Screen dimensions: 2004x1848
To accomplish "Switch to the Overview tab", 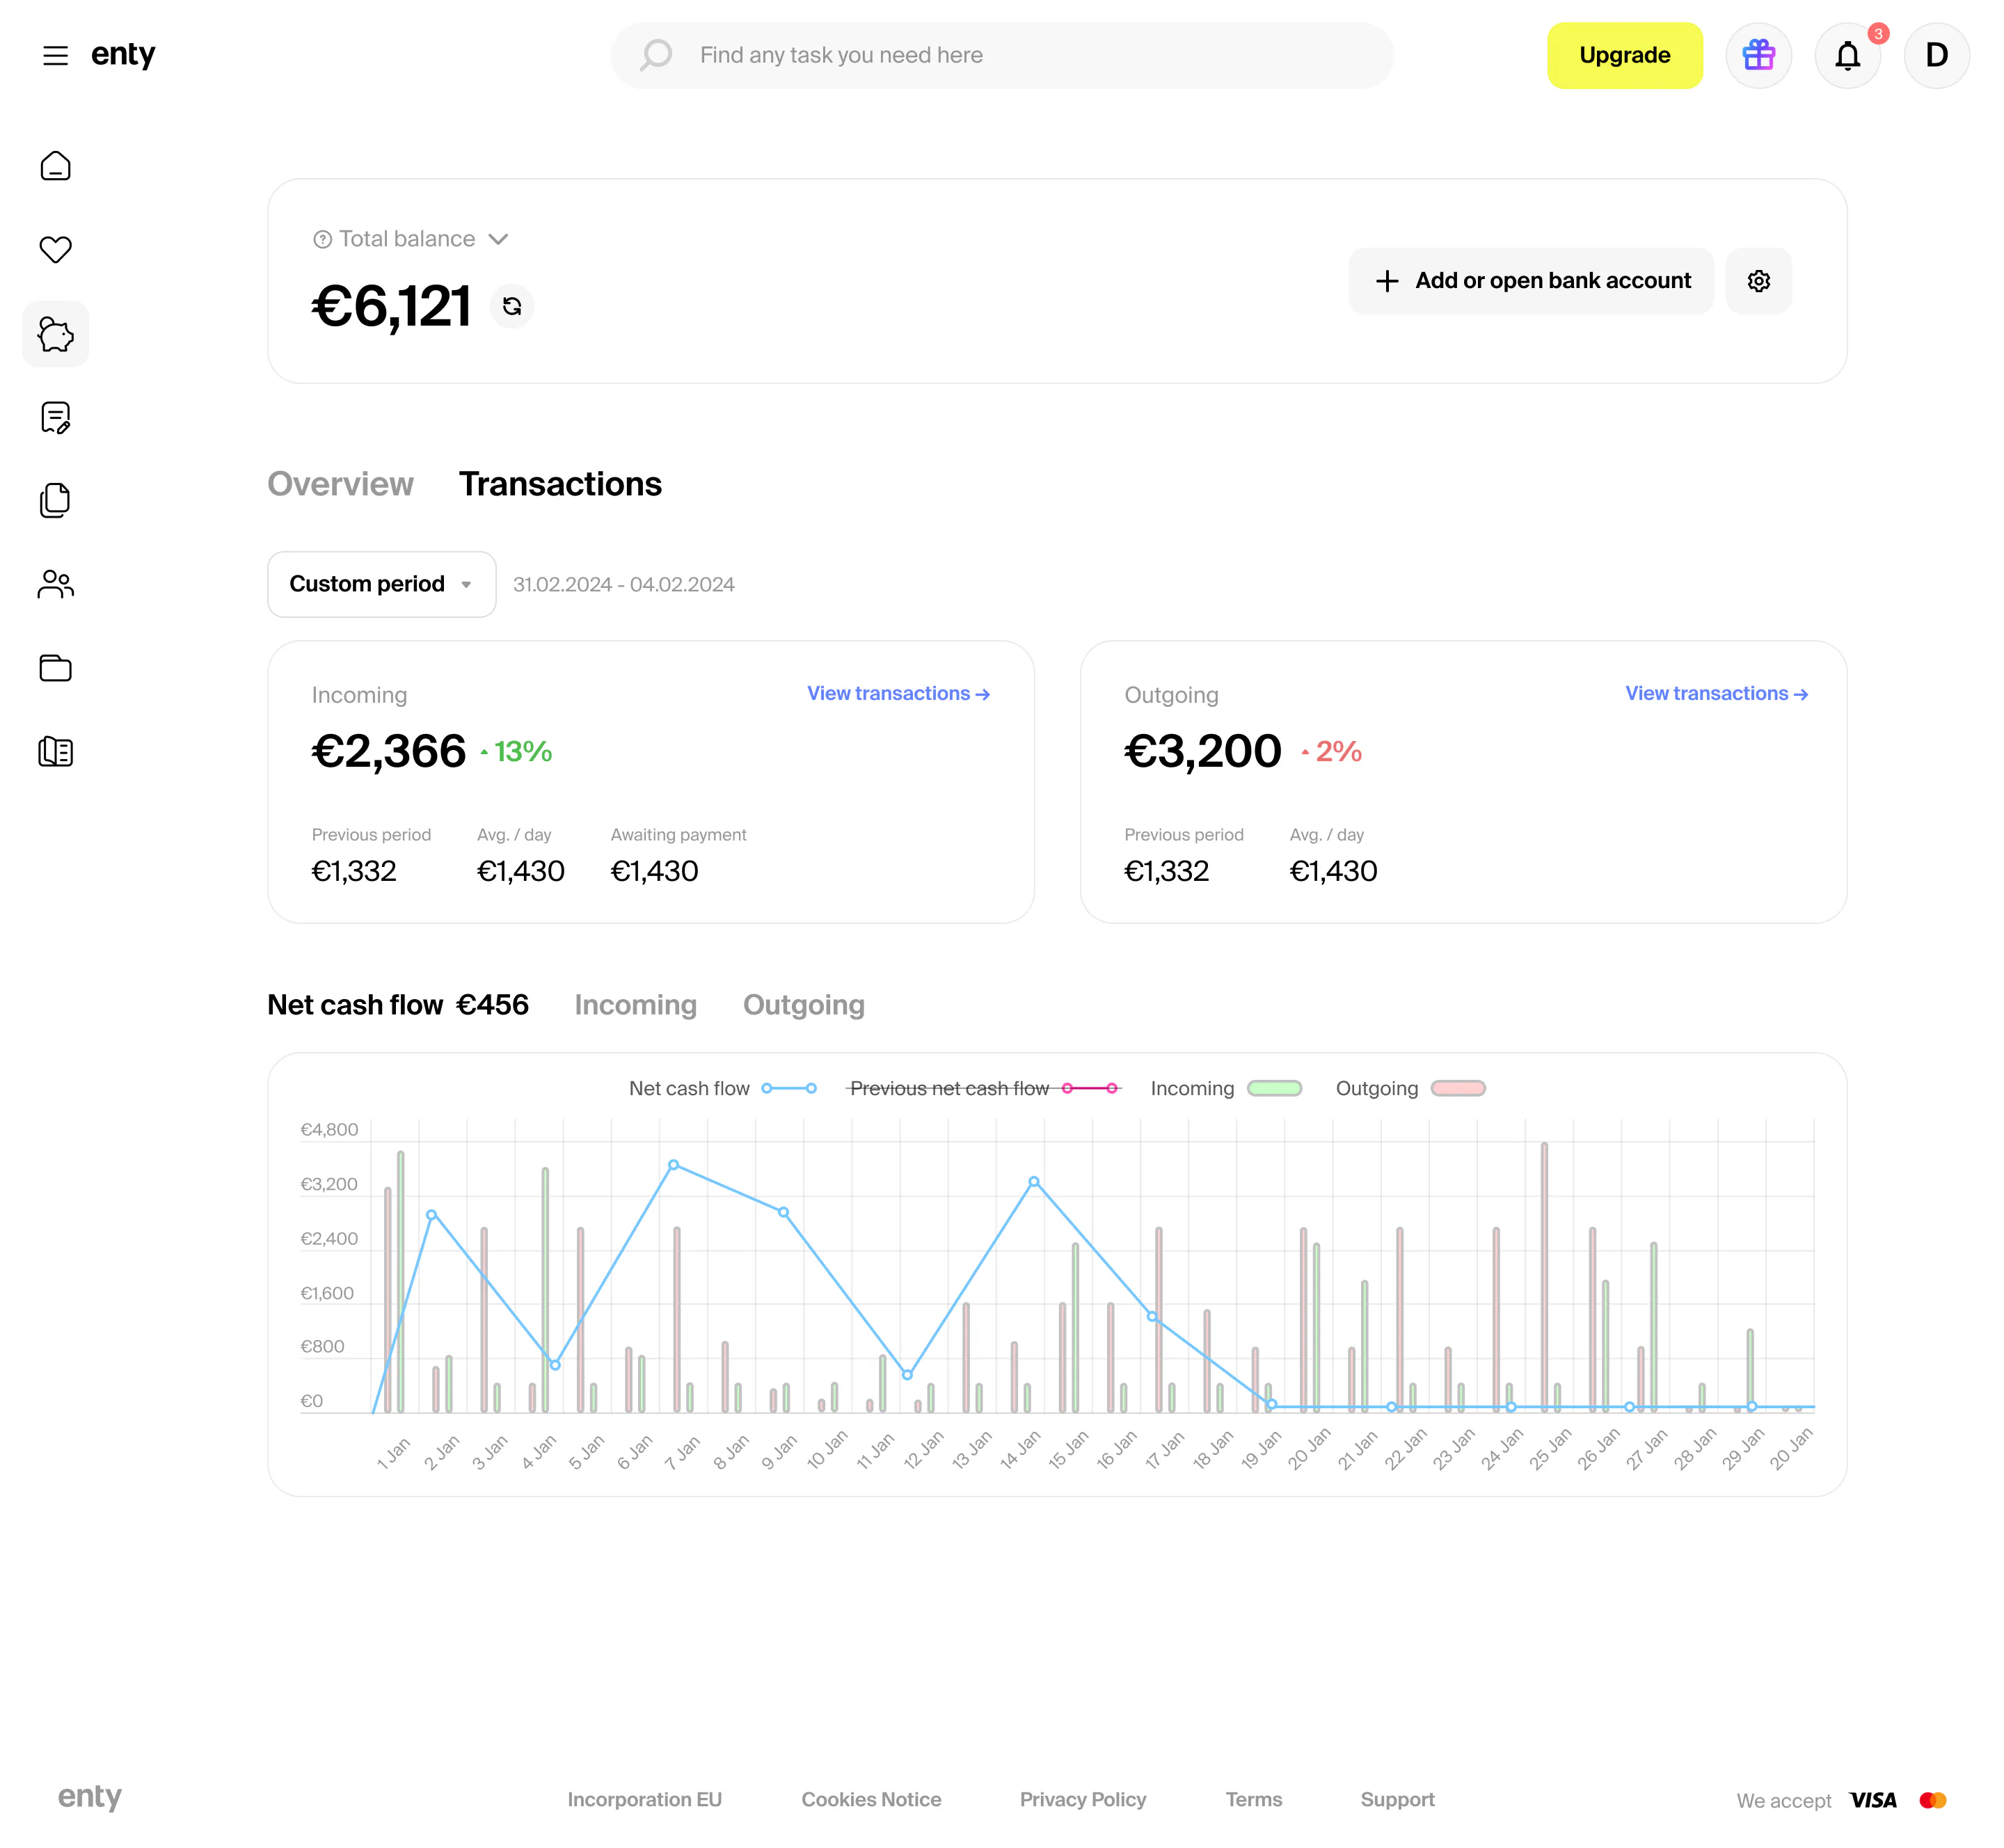I will pos(340,484).
